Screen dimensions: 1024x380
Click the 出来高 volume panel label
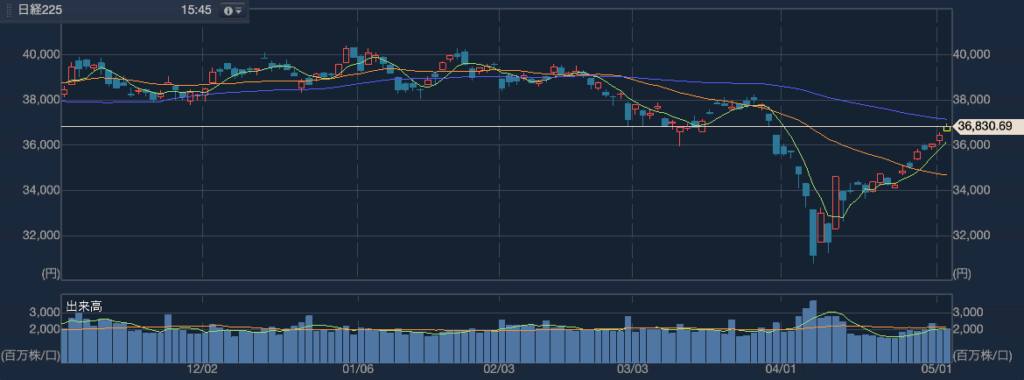(x=84, y=306)
